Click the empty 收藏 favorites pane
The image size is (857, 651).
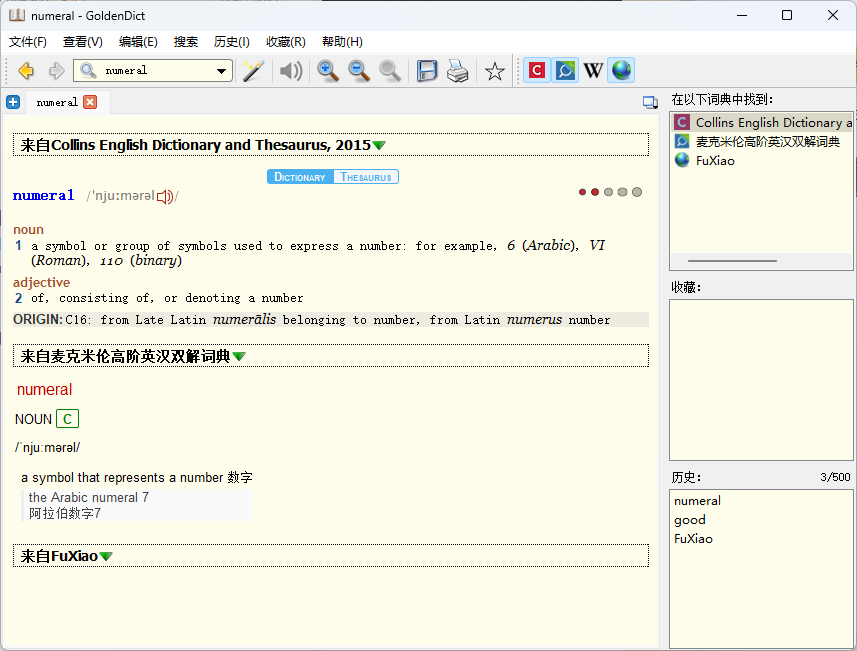[761, 380]
